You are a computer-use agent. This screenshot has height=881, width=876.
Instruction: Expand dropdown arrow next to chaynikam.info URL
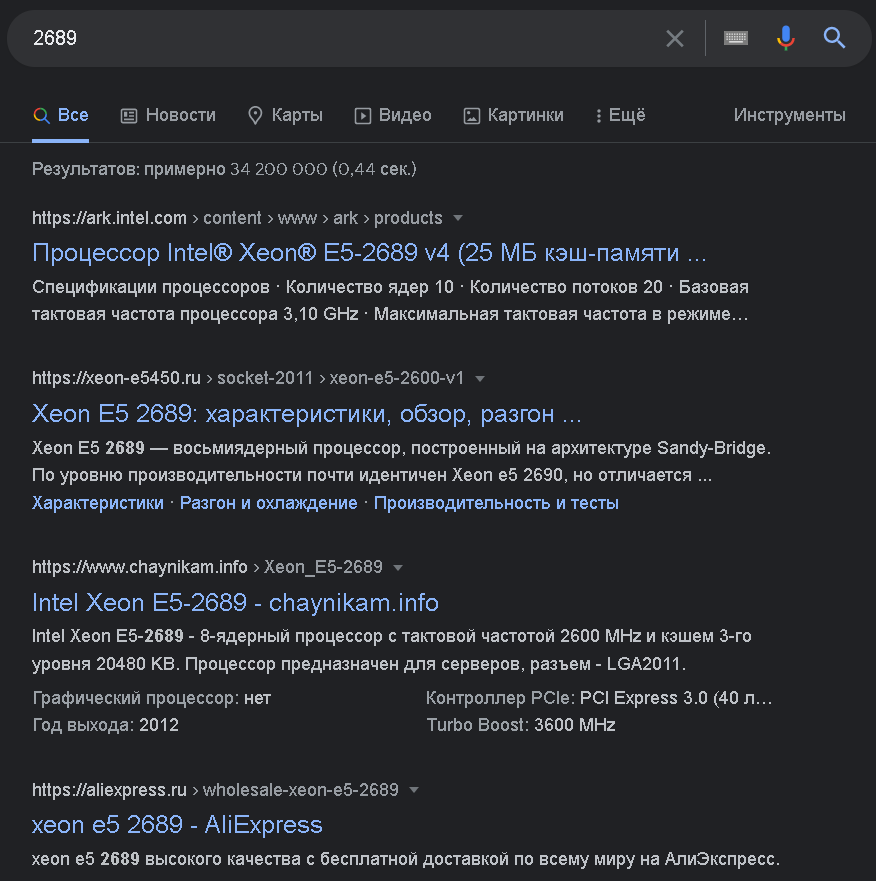(398, 567)
